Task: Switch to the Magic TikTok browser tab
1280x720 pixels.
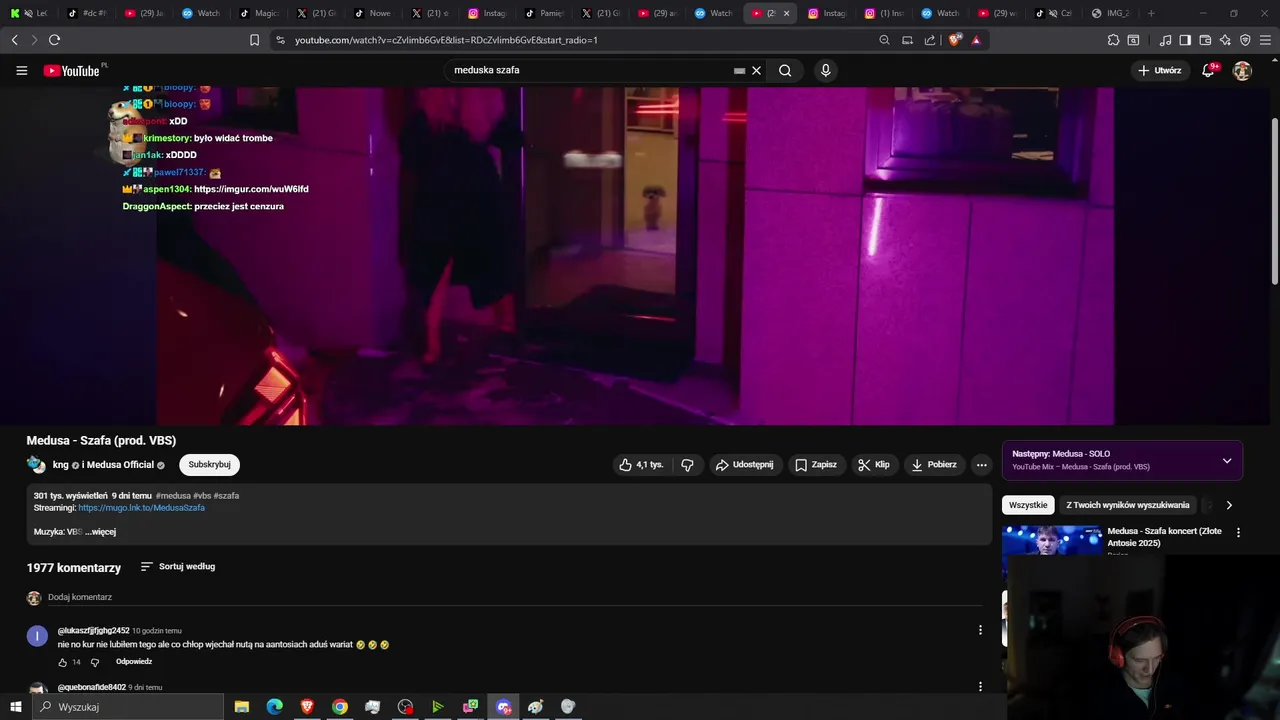Action: (x=260, y=13)
